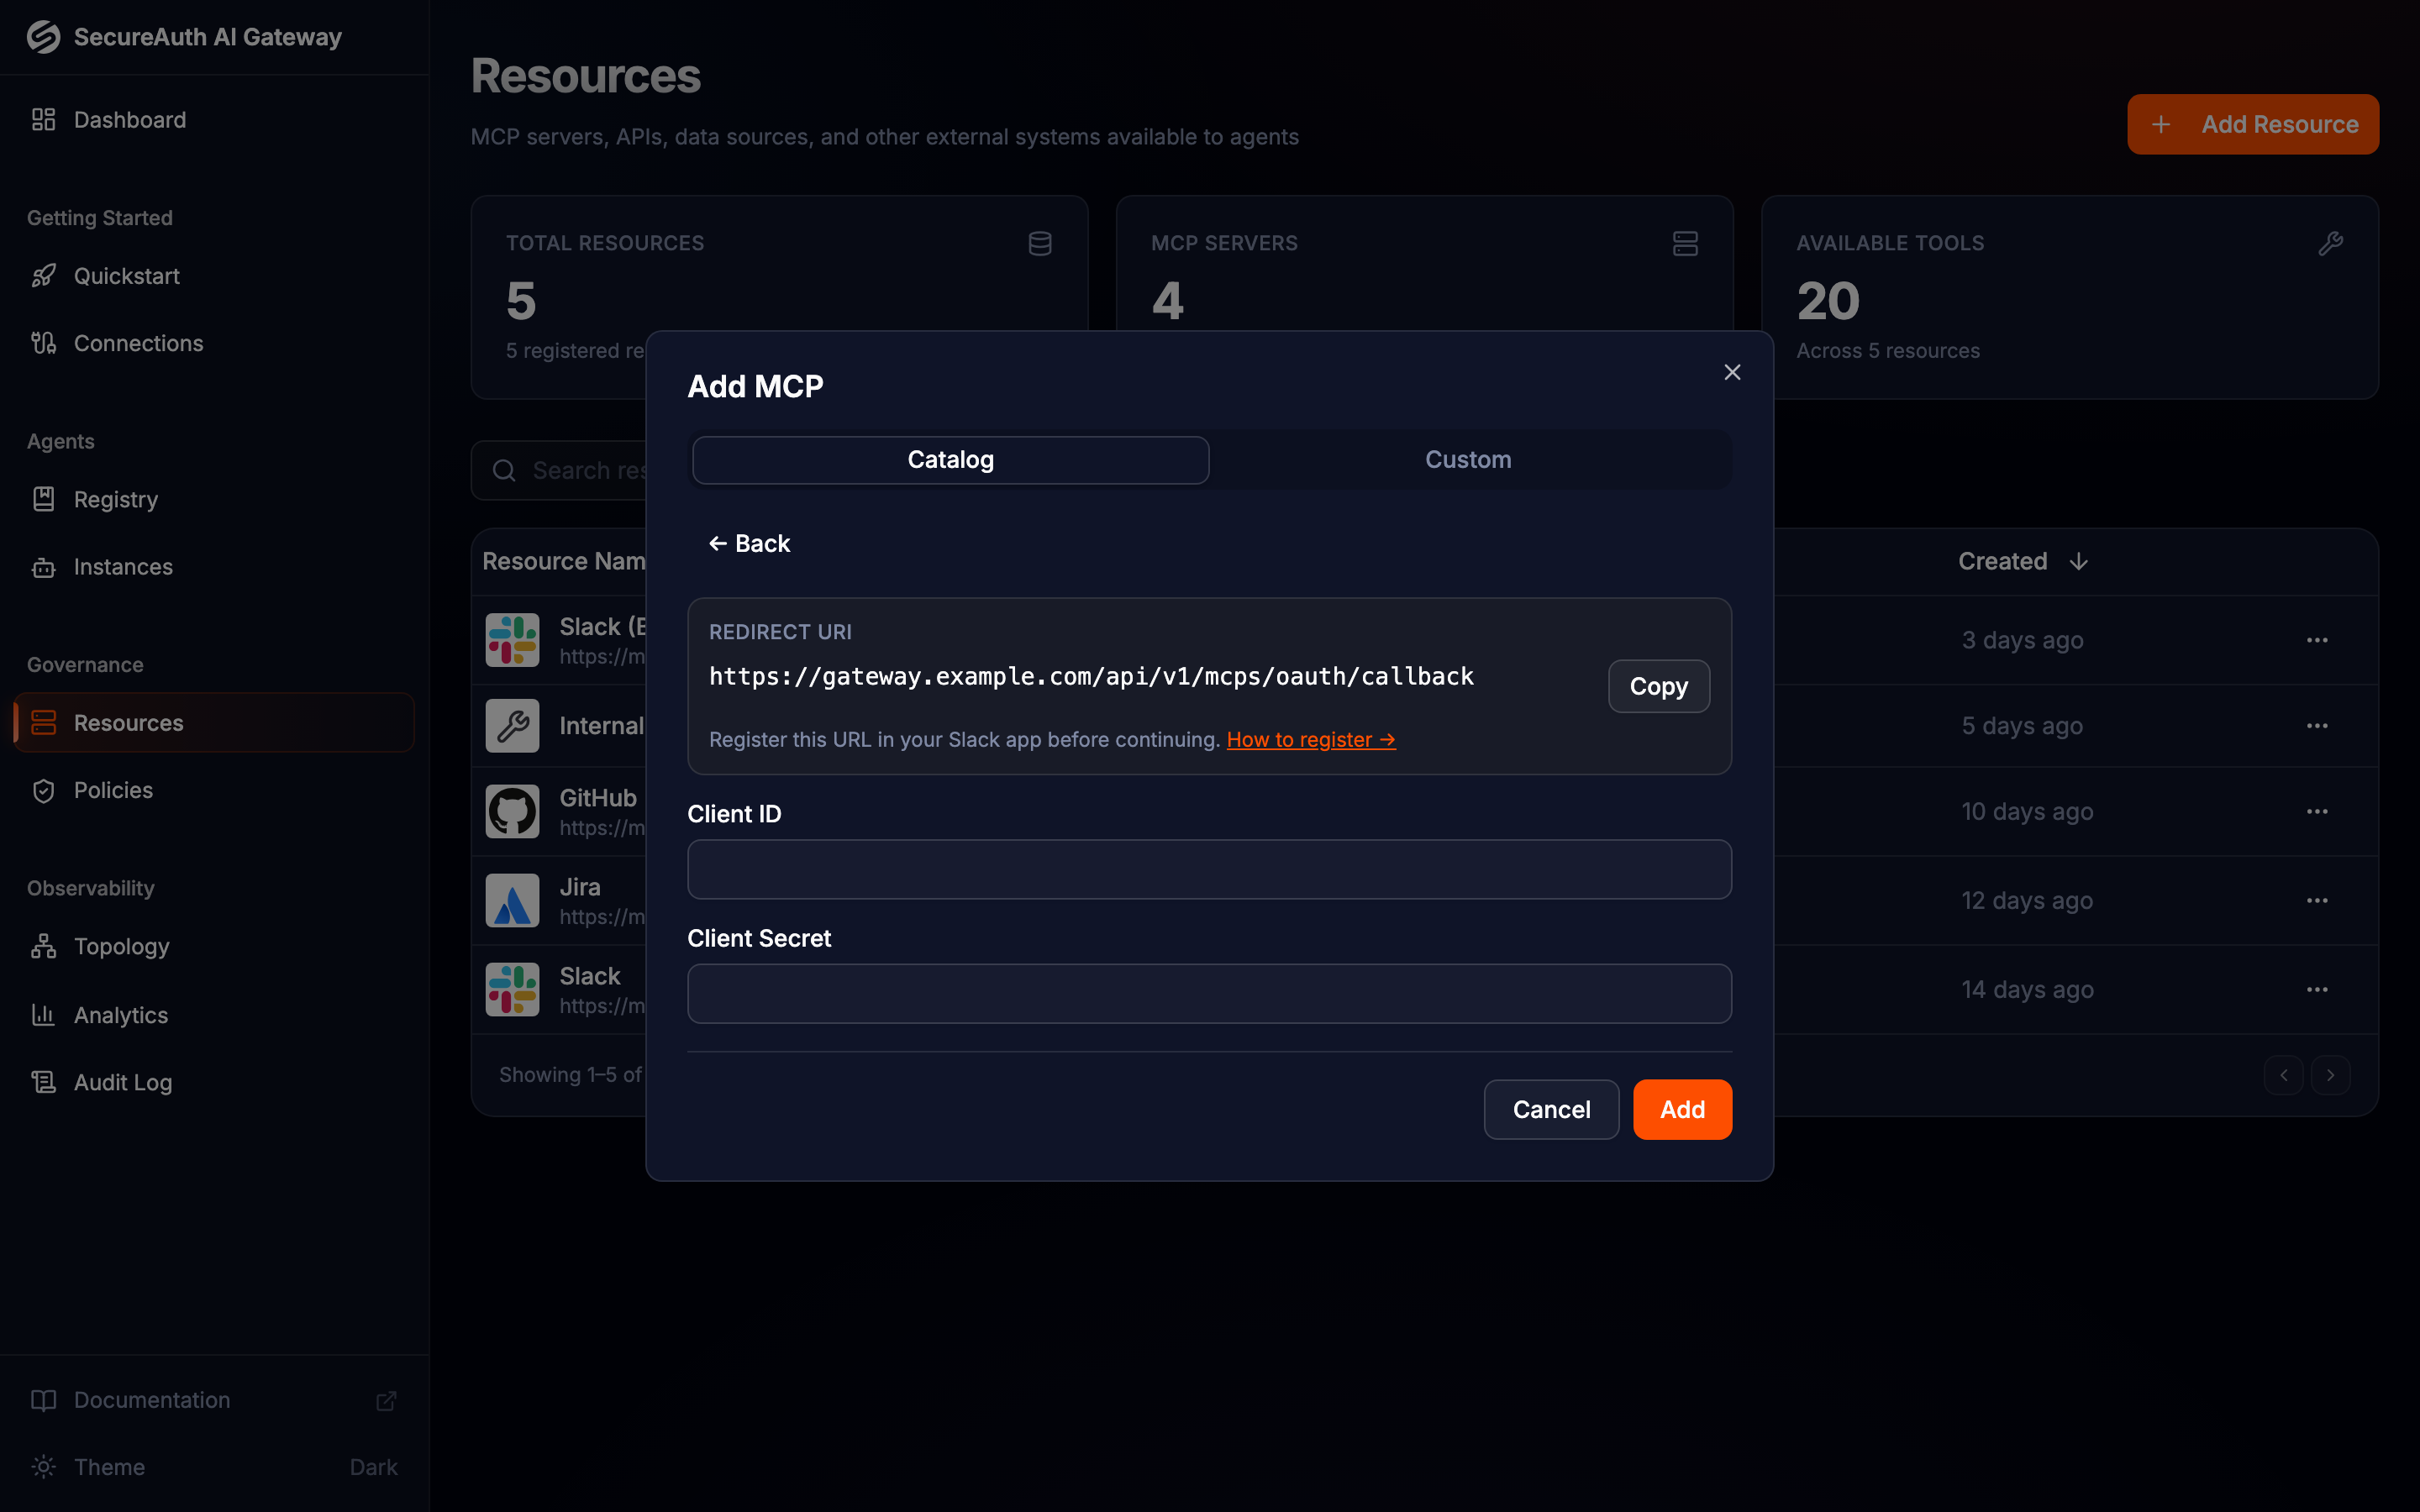Click the SecureAuth logo icon
The width and height of the screenshot is (2420, 1512).
tap(43, 37)
